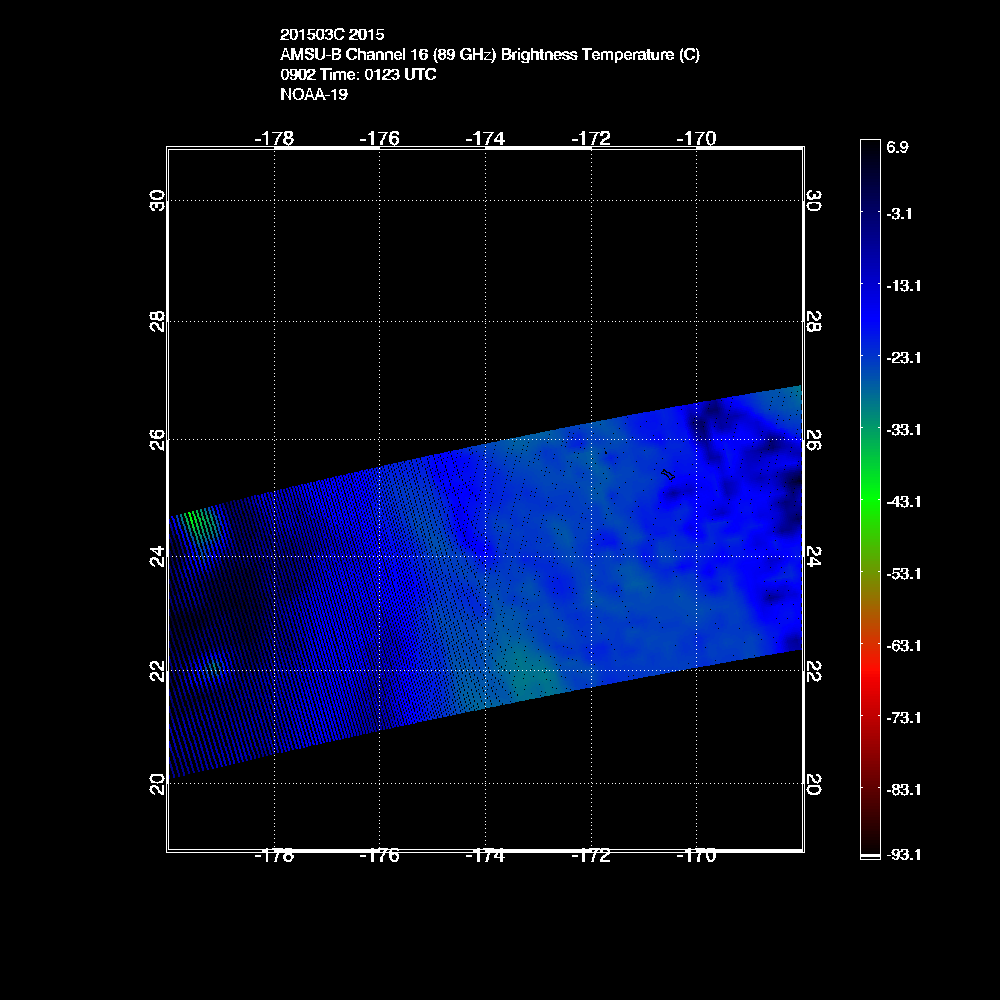
Task: Click the 6.9 value on the colorbar
Action: click(x=897, y=147)
